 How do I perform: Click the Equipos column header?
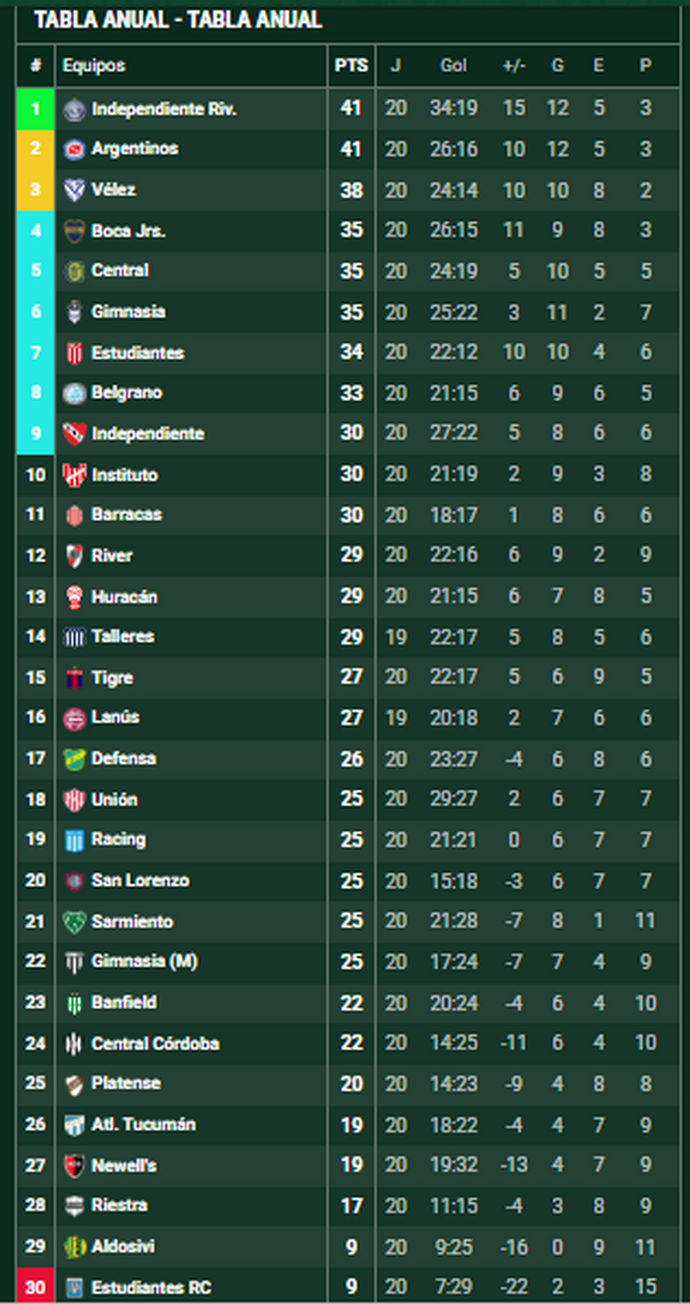[94, 66]
